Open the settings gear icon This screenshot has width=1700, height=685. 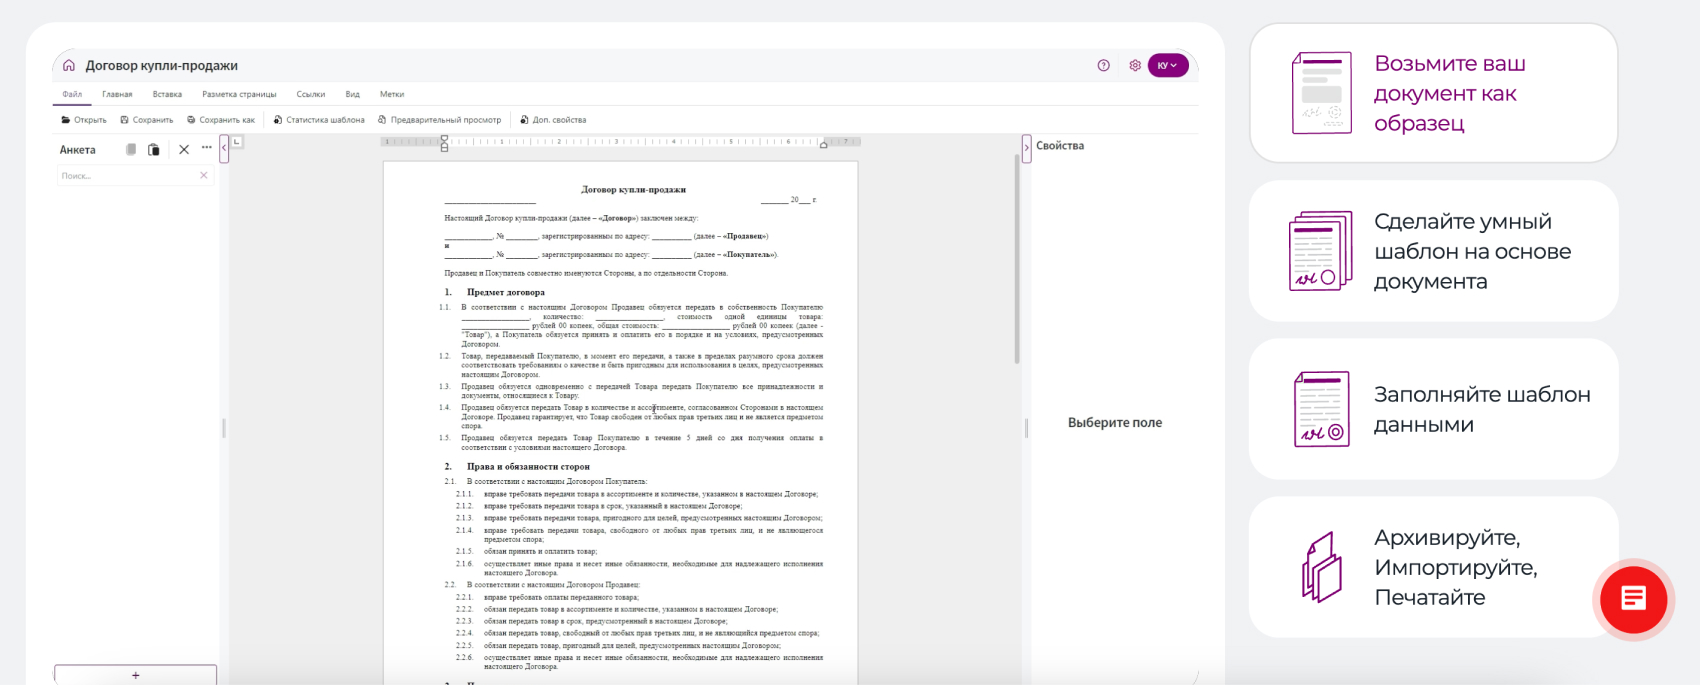click(x=1135, y=65)
